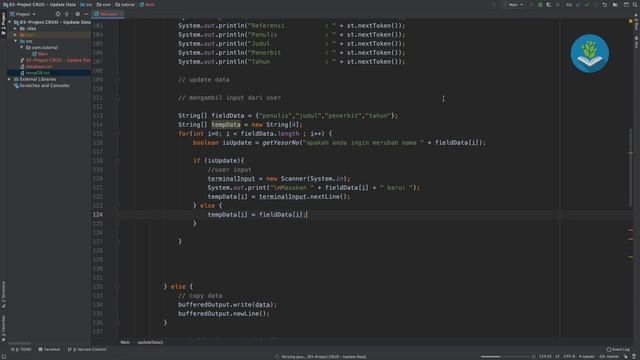Viewport: 640px width, 360px height.
Task: Click the run with coverage icon
Action: (x=549, y=4)
